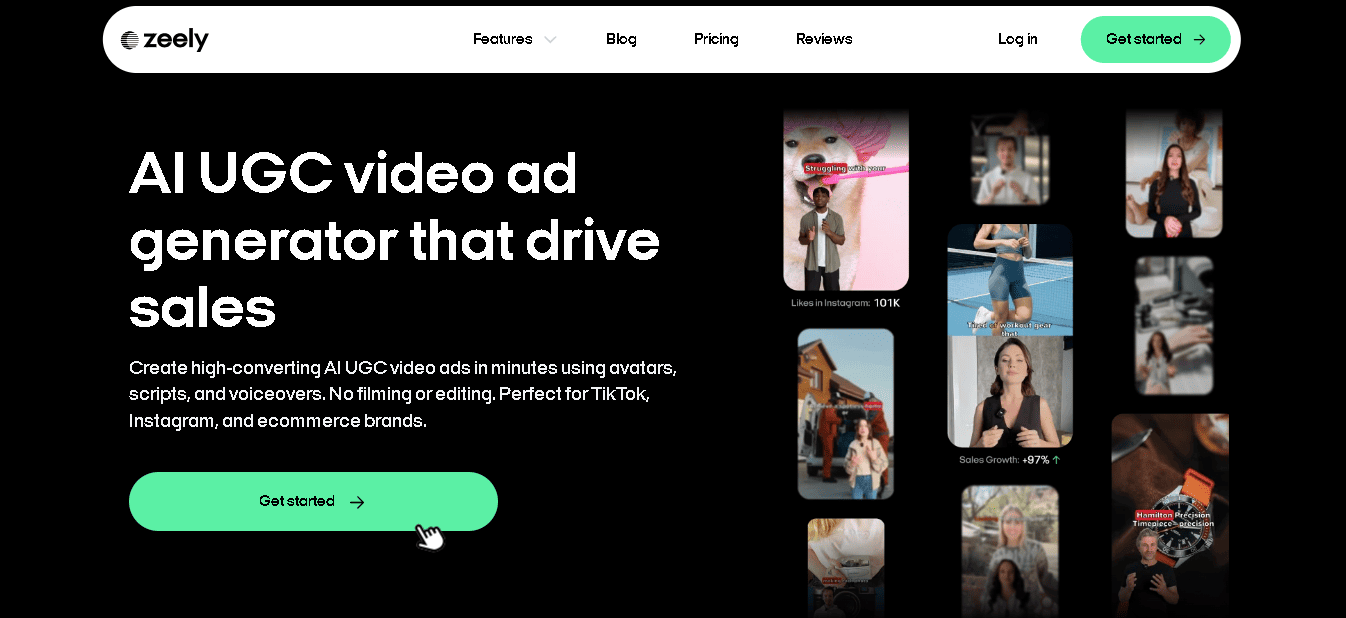The height and width of the screenshot is (618, 1346).
Task: Expand the Features dropdown chevron
Action: point(549,39)
